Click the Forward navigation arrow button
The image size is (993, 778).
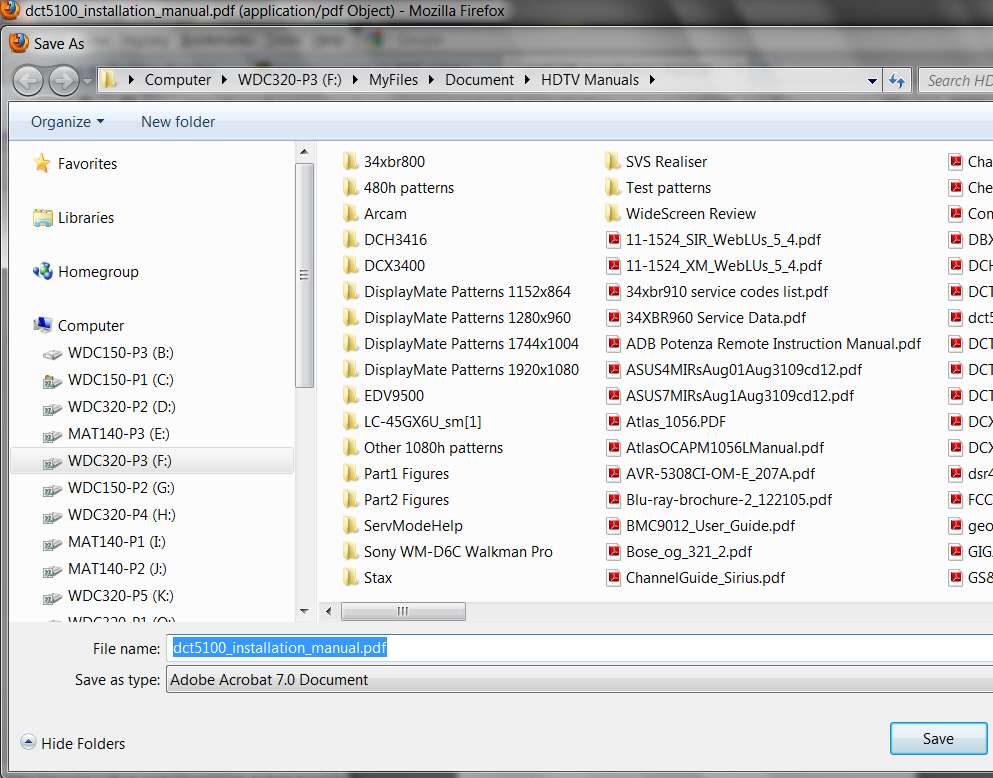(x=64, y=81)
